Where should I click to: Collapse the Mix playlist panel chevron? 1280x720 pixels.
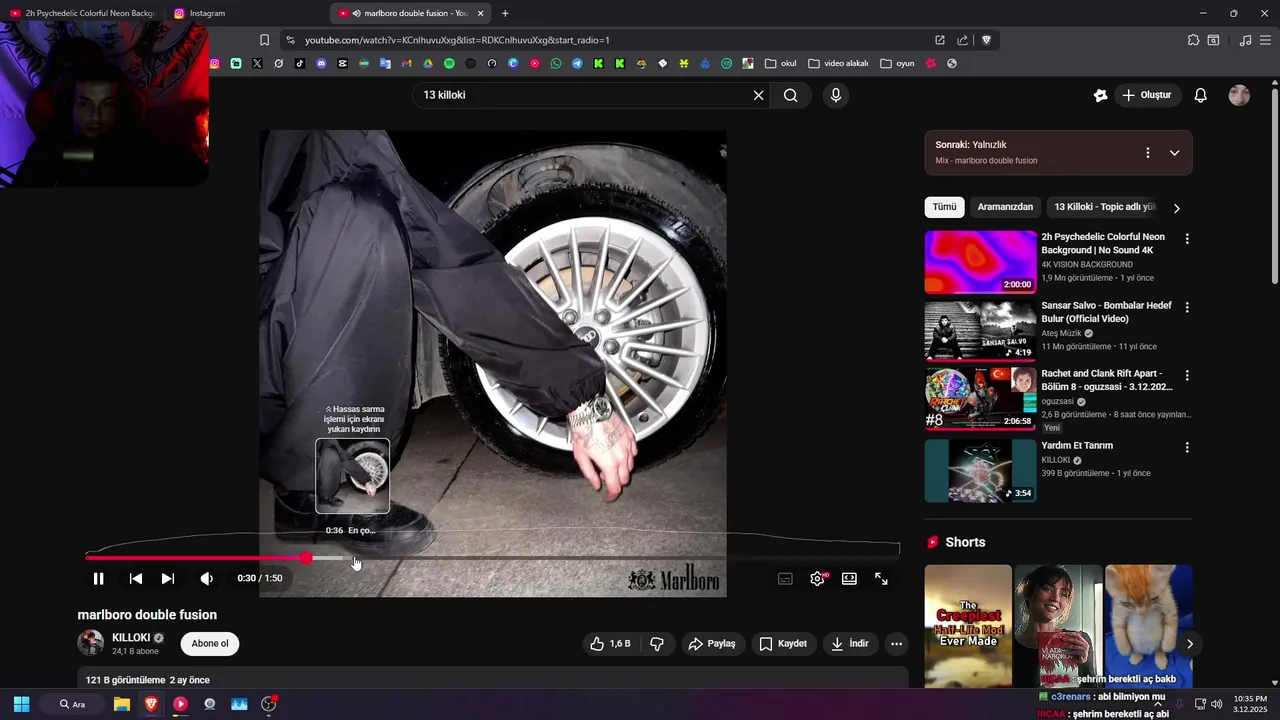(x=1174, y=153)
